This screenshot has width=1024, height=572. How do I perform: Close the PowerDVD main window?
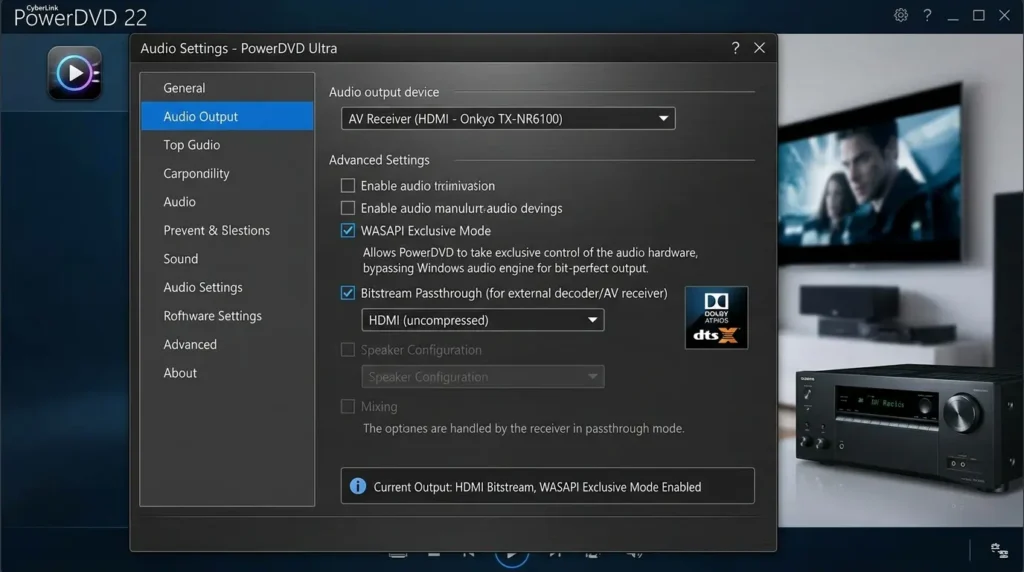[1004, 15]
